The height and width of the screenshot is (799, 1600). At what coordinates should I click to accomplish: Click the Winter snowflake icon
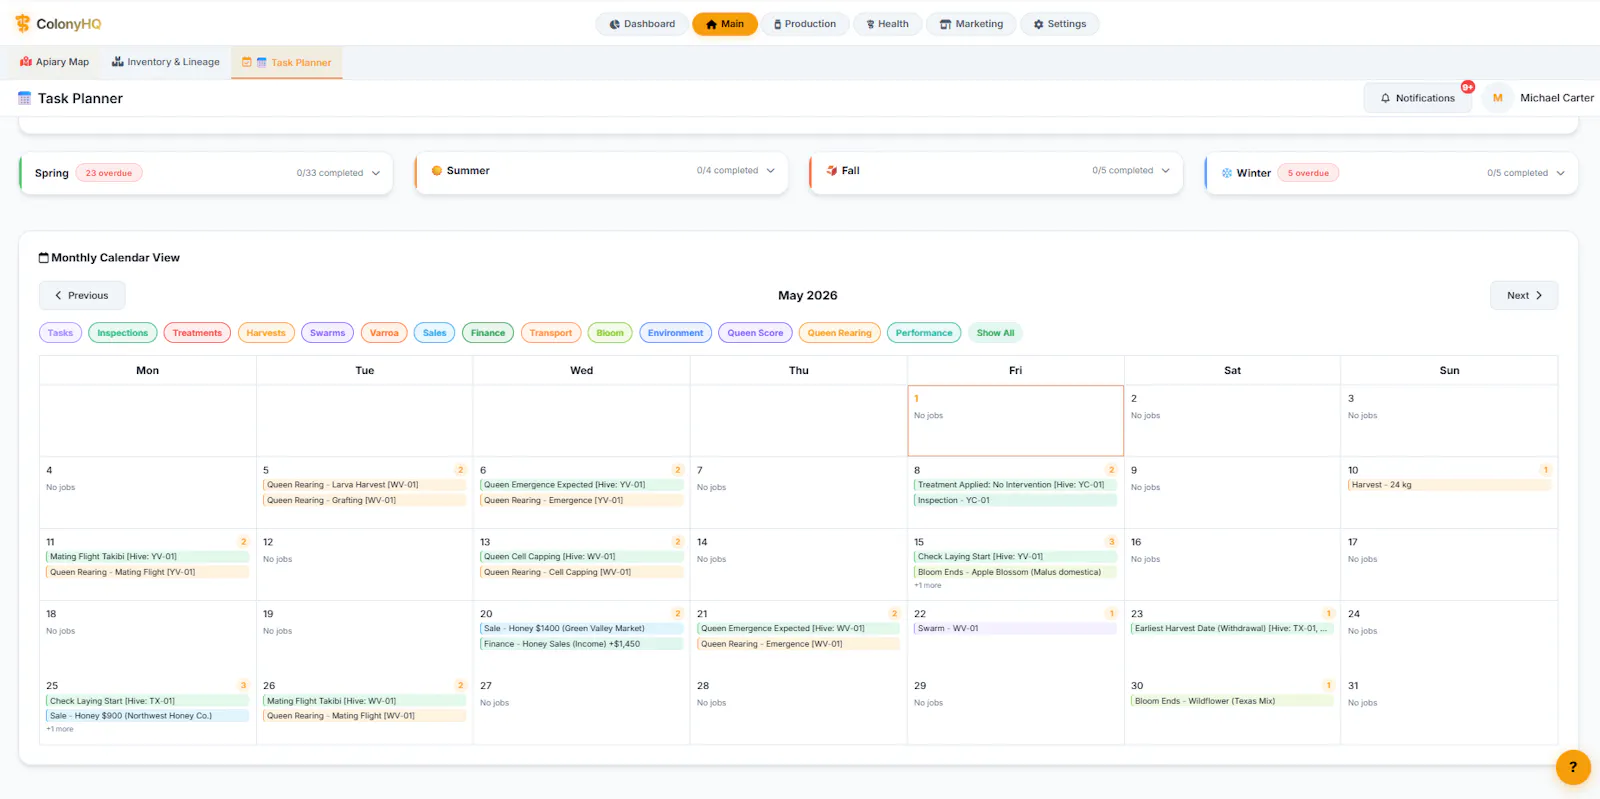pos(1227,173)
